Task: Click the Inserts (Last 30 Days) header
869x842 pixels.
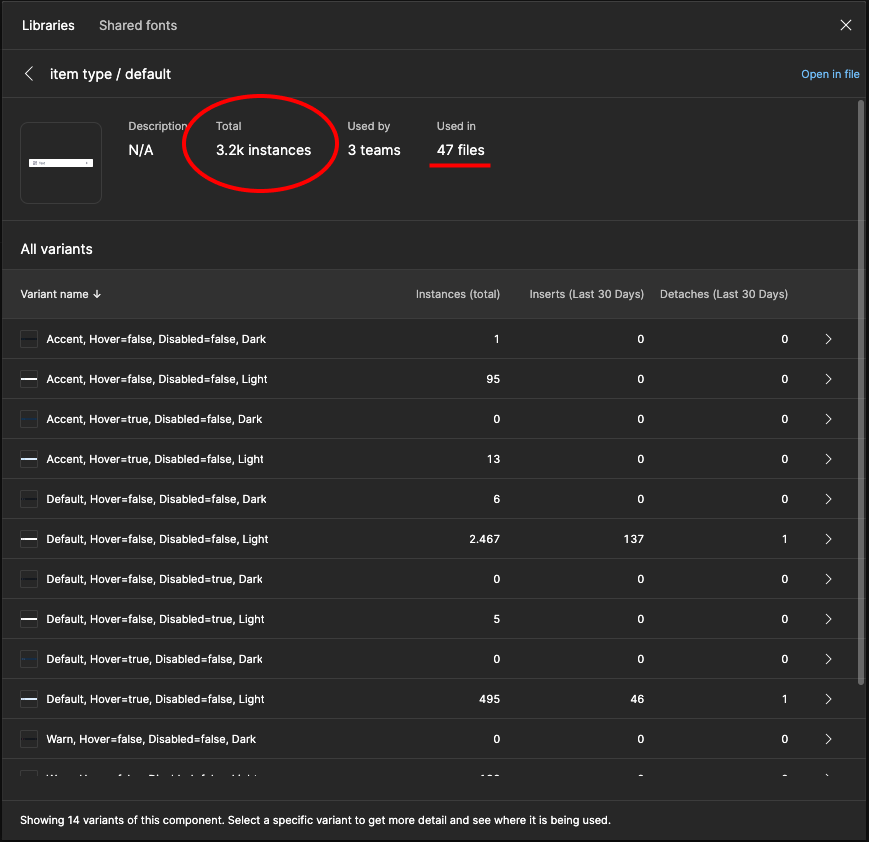Action: (586, 294)
